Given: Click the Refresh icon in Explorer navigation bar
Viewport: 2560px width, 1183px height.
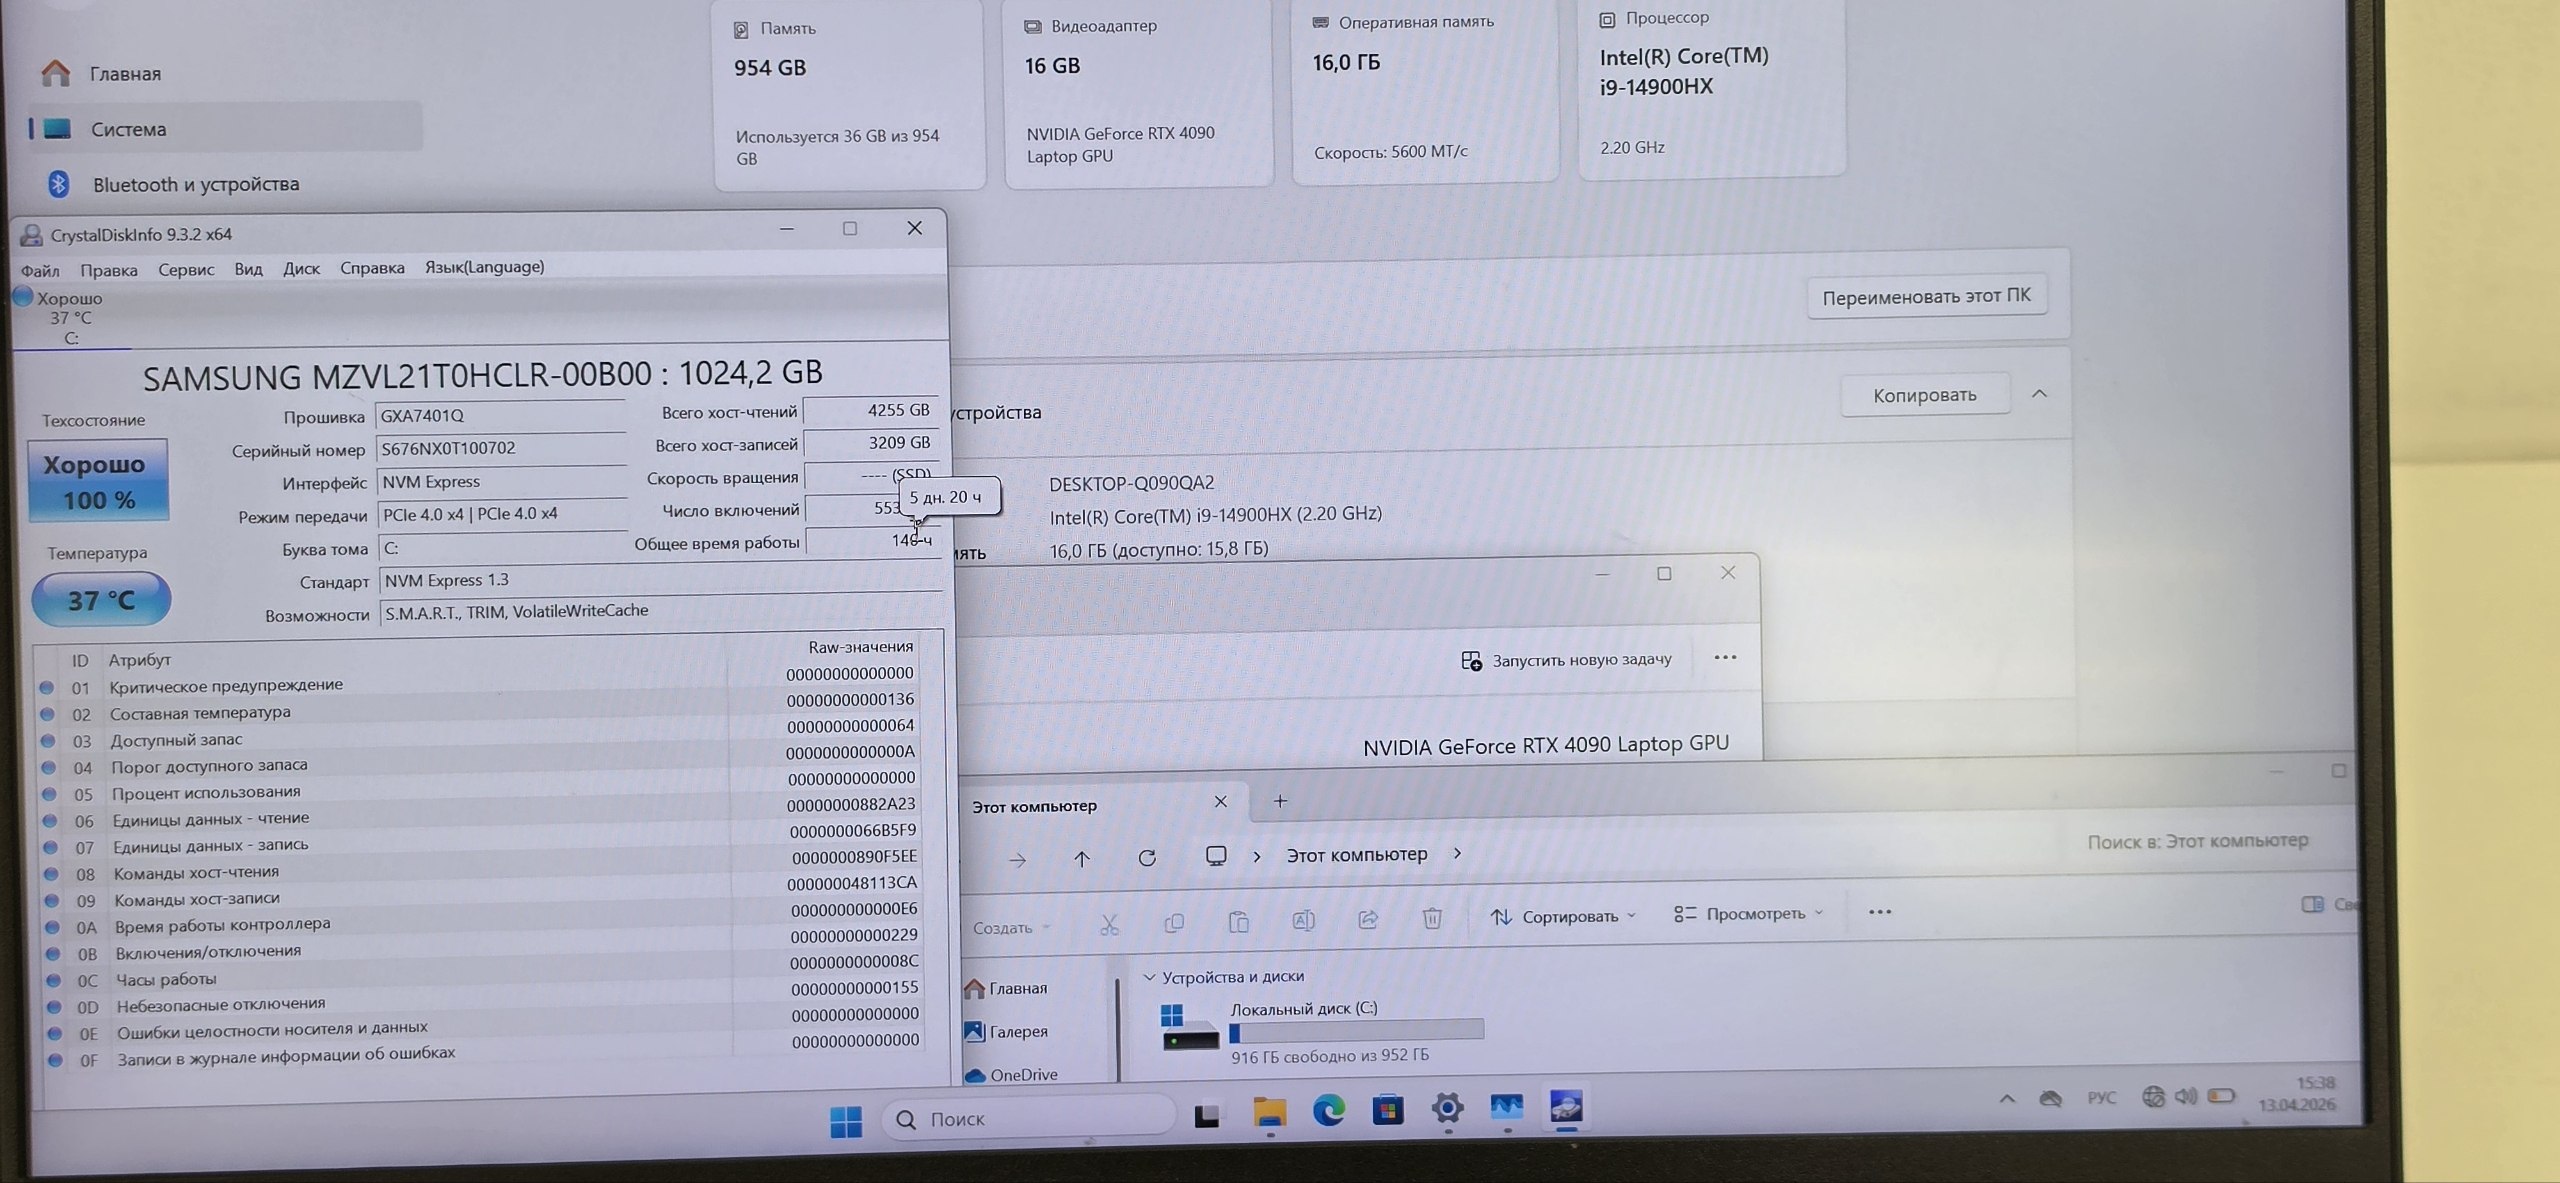Looking at the screenshot, I should 1147,857.
